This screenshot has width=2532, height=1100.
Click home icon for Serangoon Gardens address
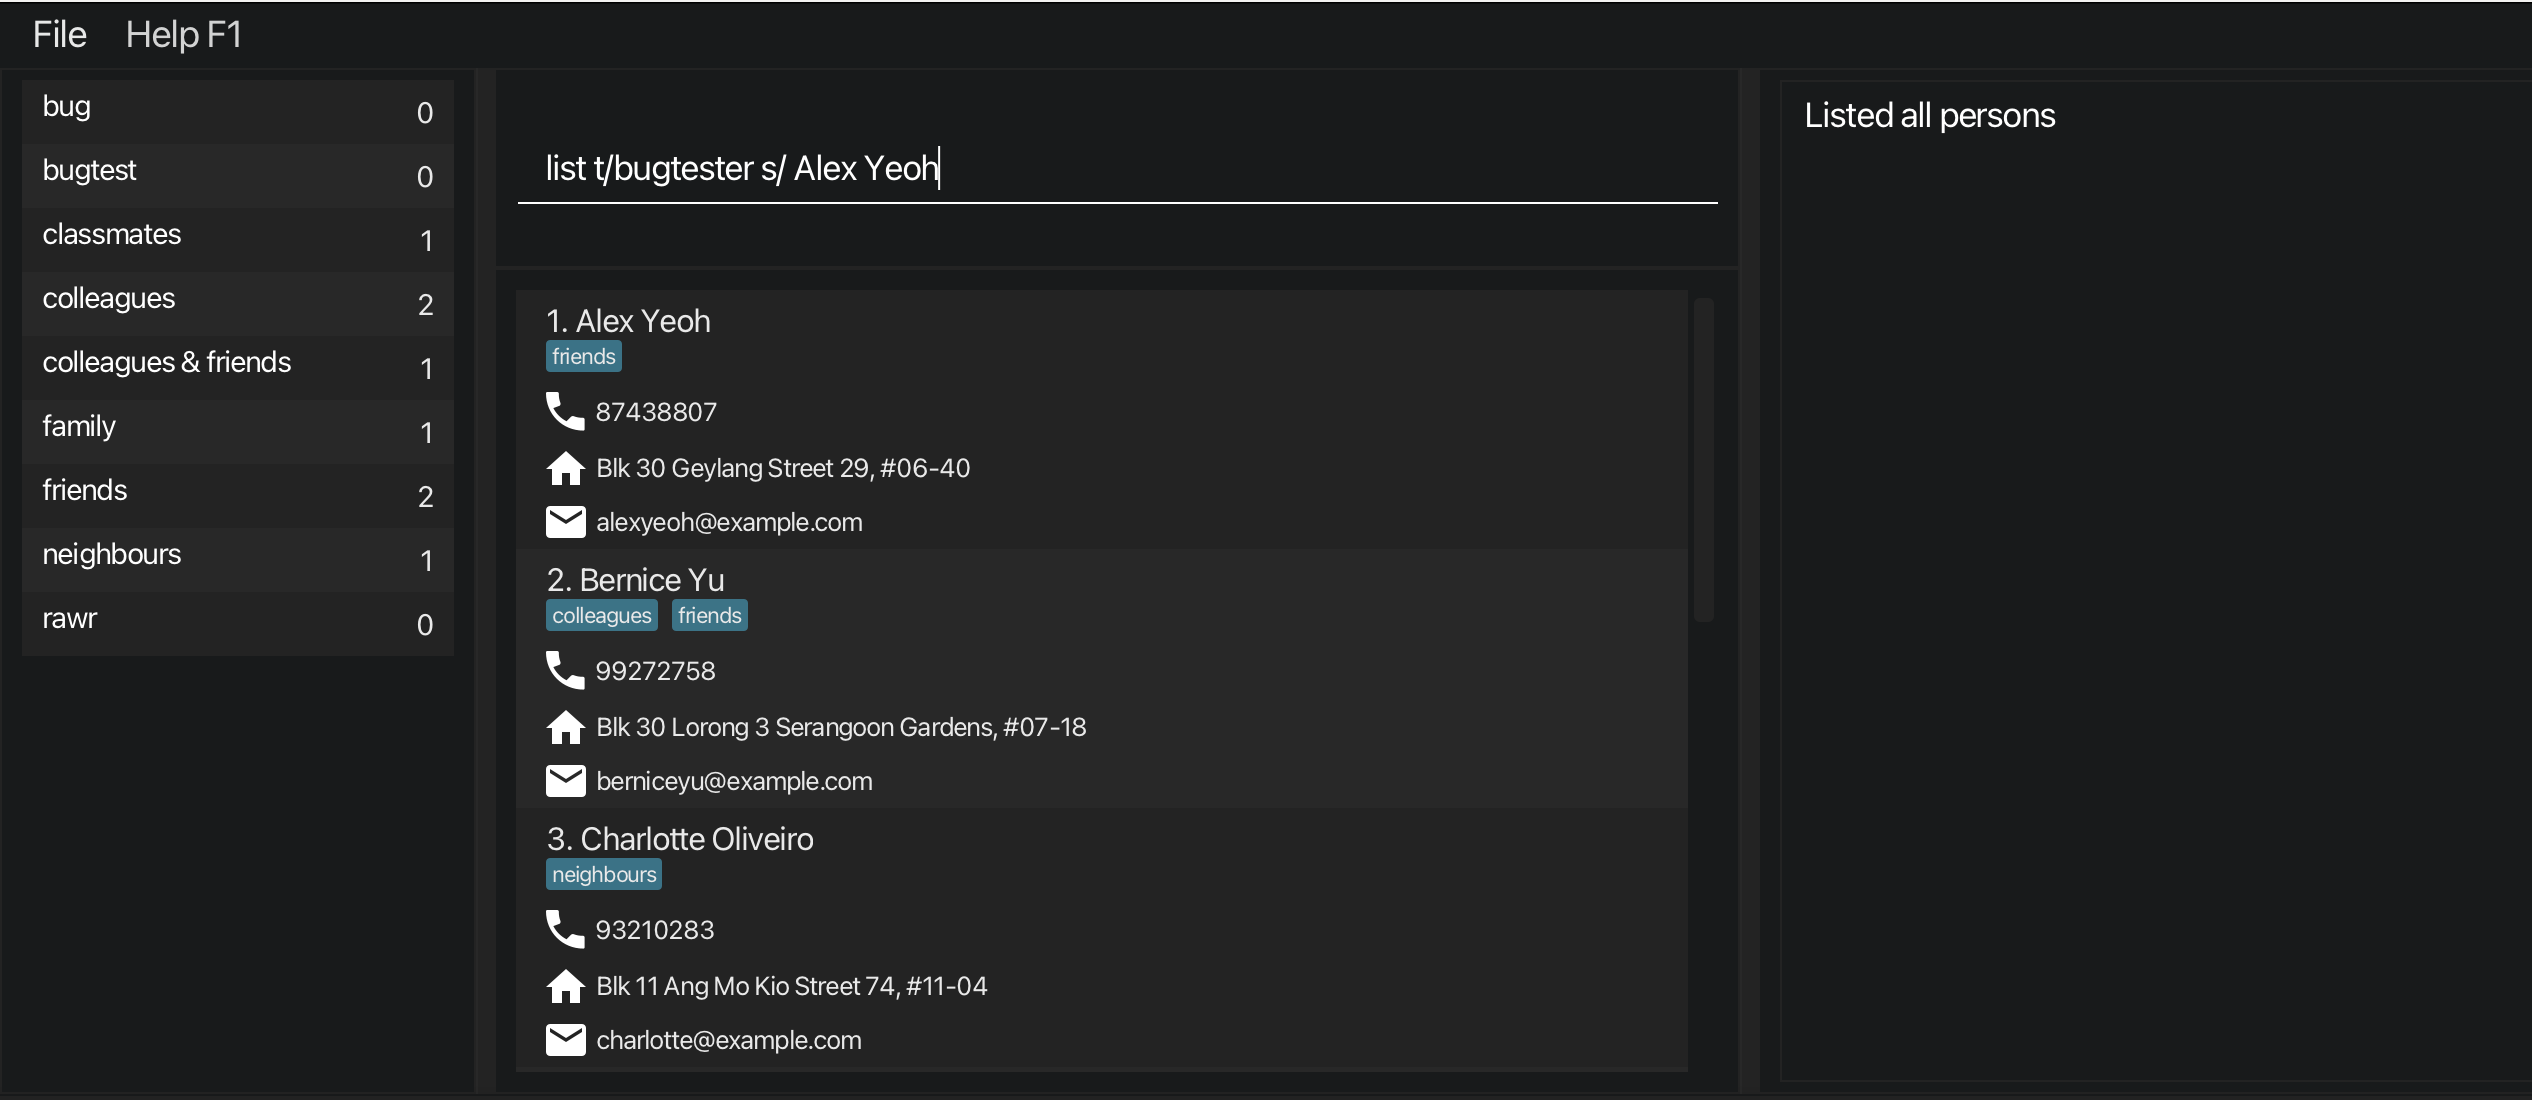pyautogui.click(x=565, y=727)
